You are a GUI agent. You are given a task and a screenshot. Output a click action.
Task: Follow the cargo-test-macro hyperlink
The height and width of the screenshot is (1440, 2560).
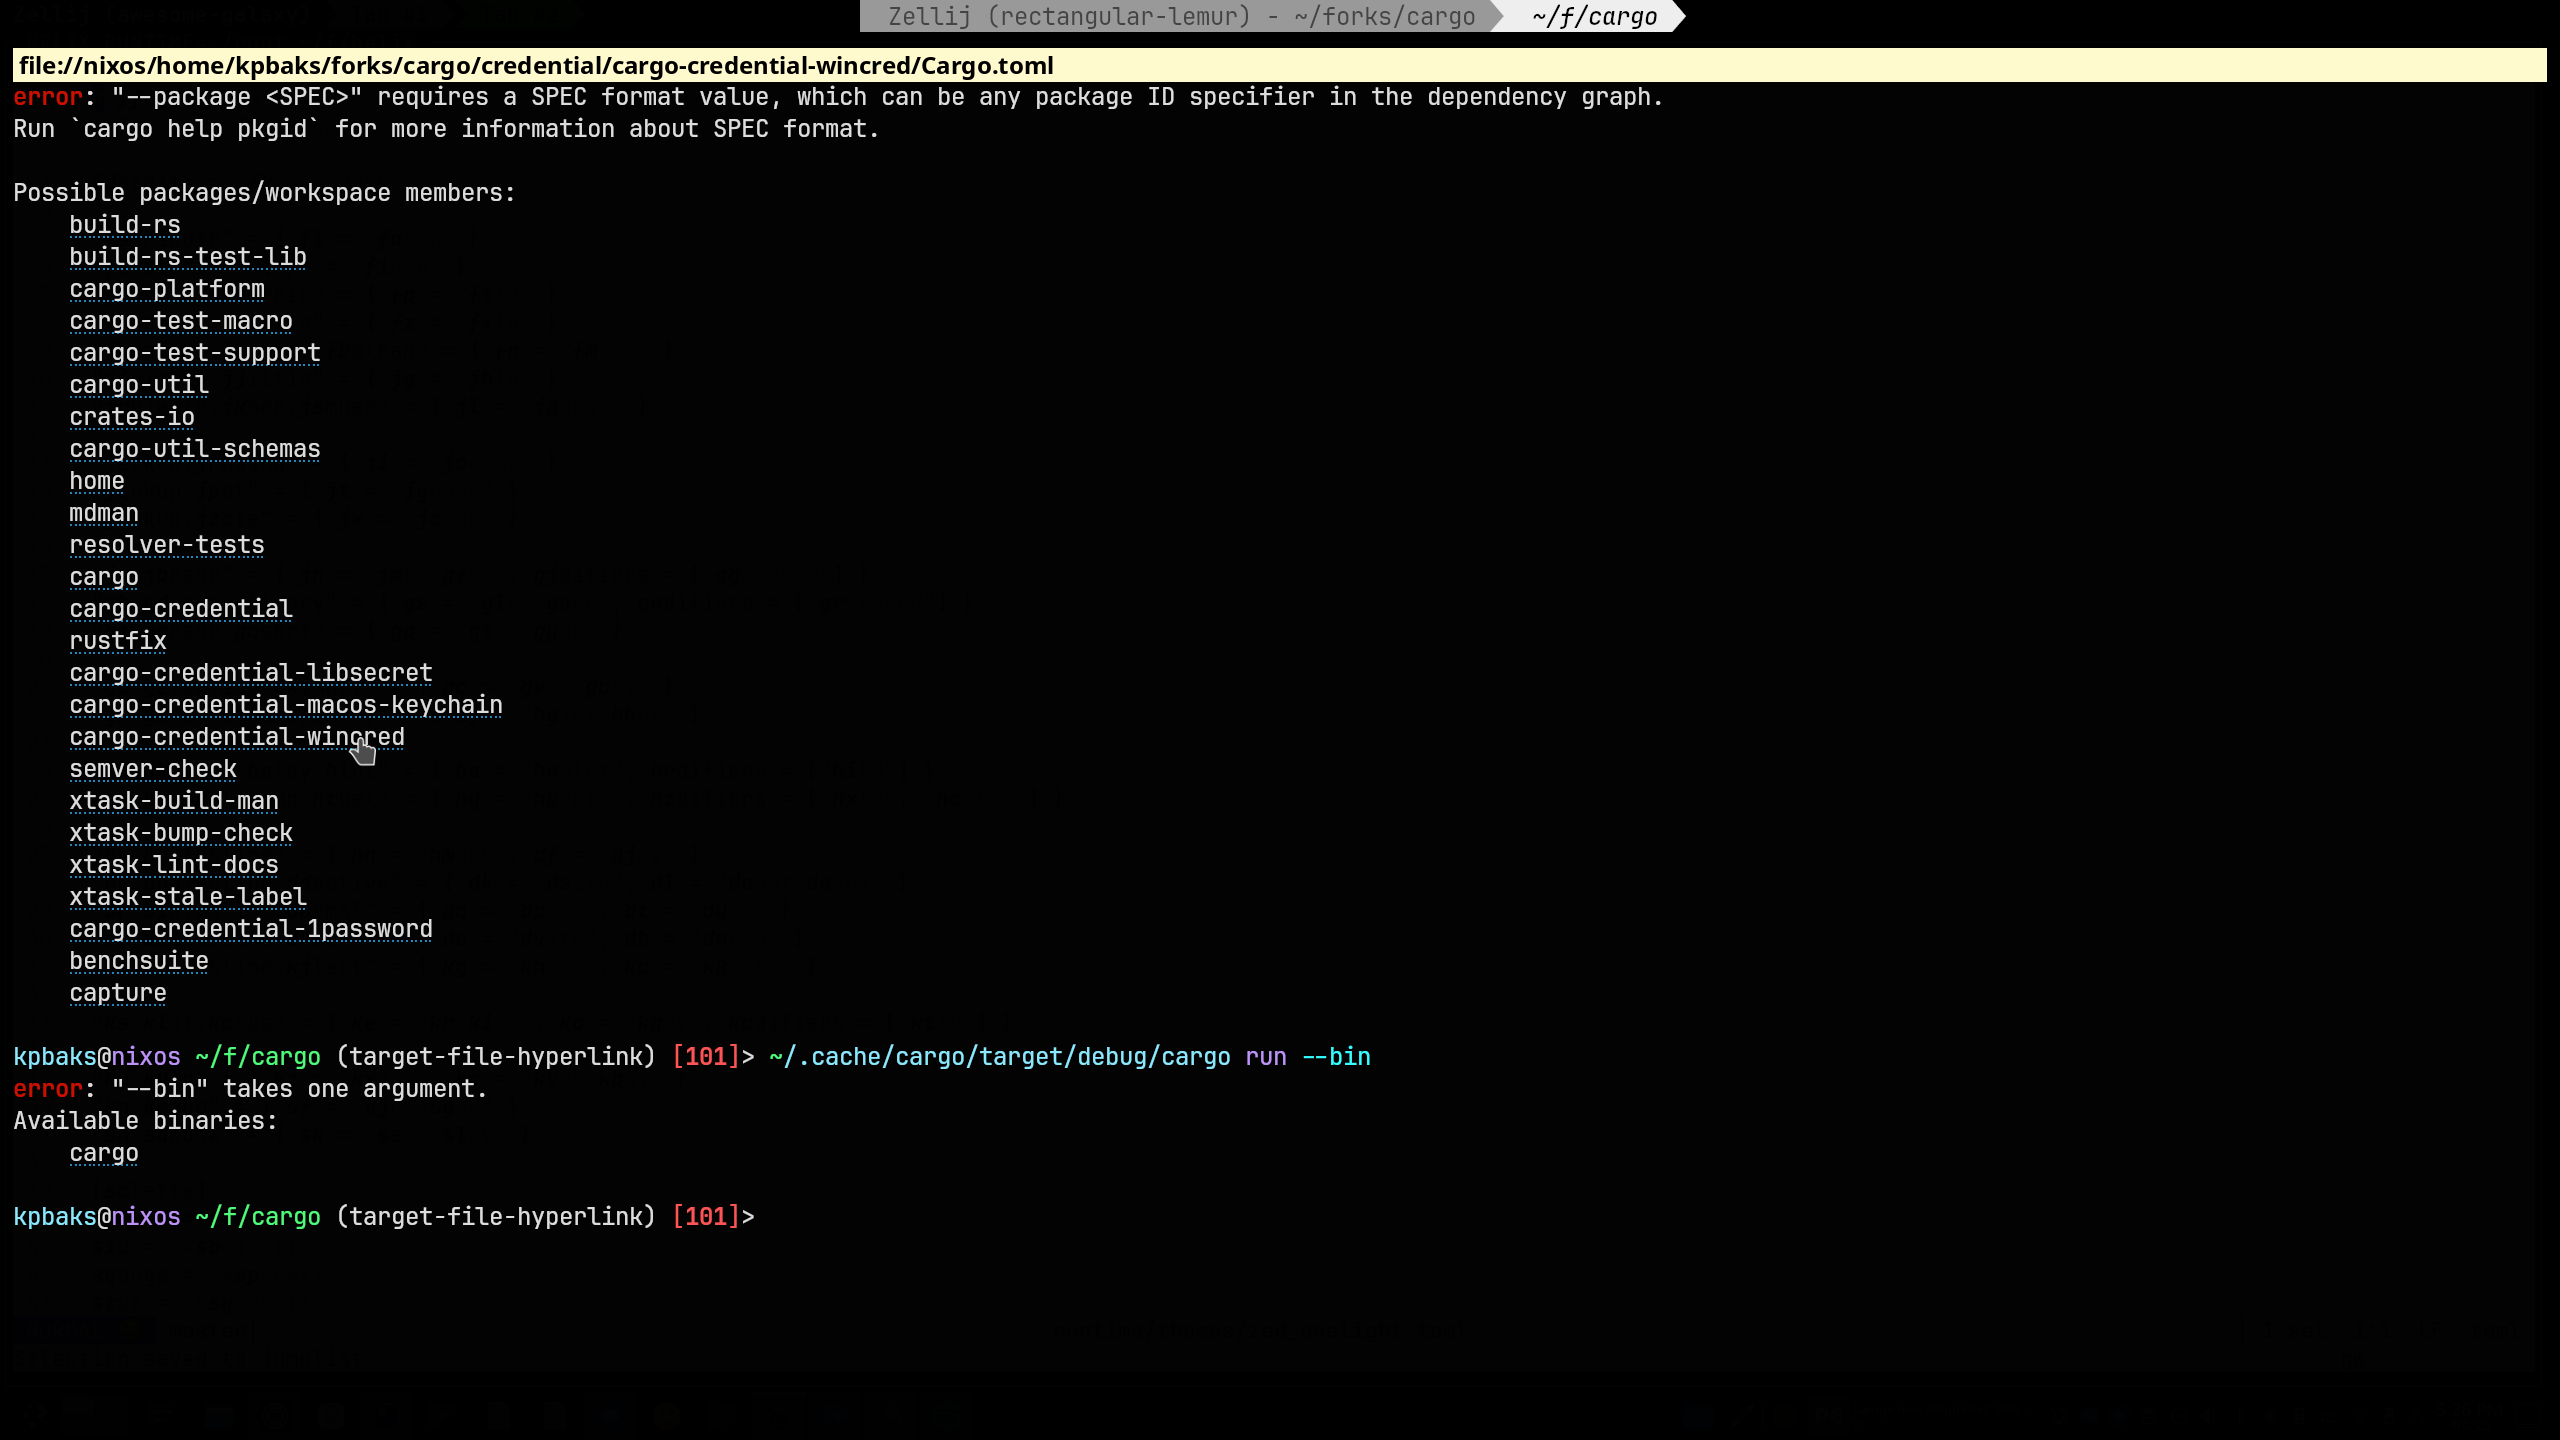tap(181, 321)
